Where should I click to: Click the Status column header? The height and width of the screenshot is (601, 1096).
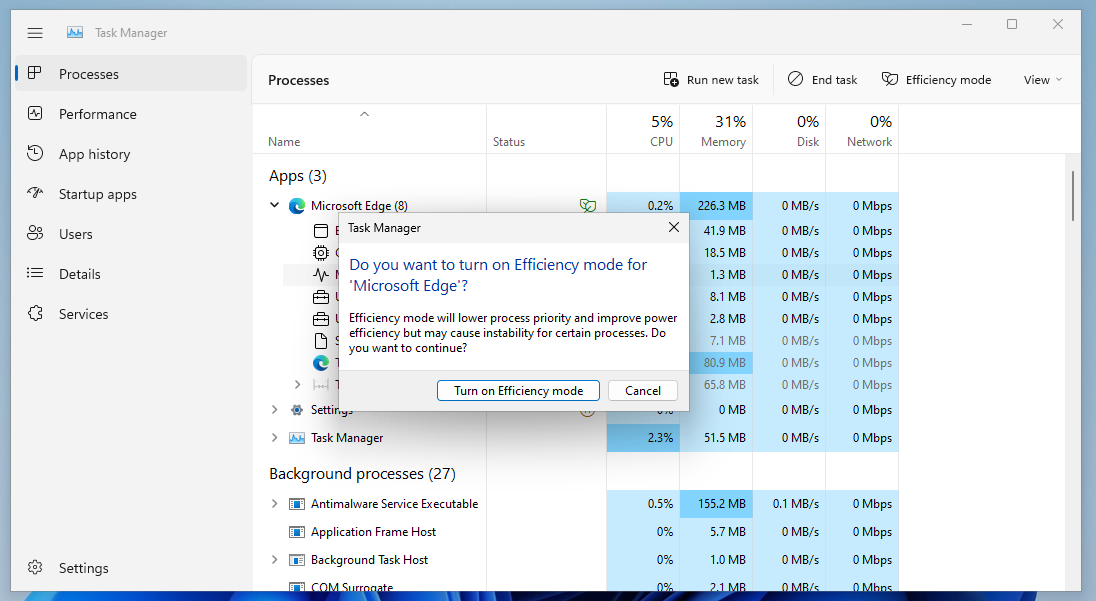tap(547, 129)
